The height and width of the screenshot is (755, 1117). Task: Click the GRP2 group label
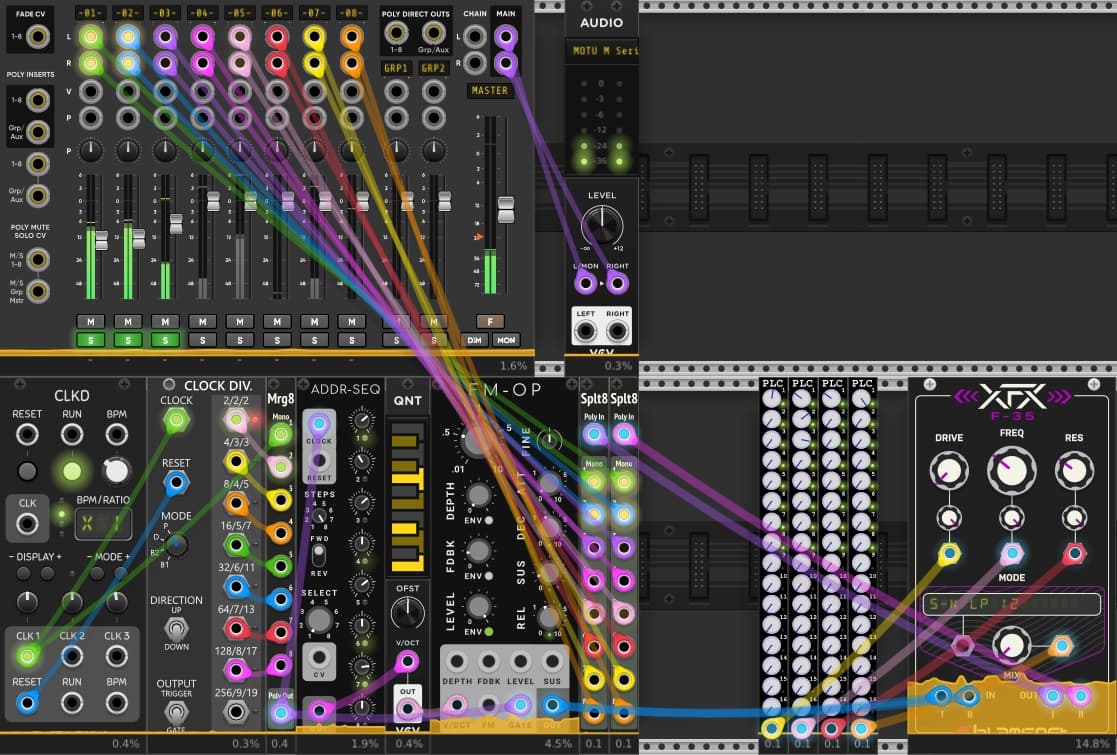click(433, 68)
